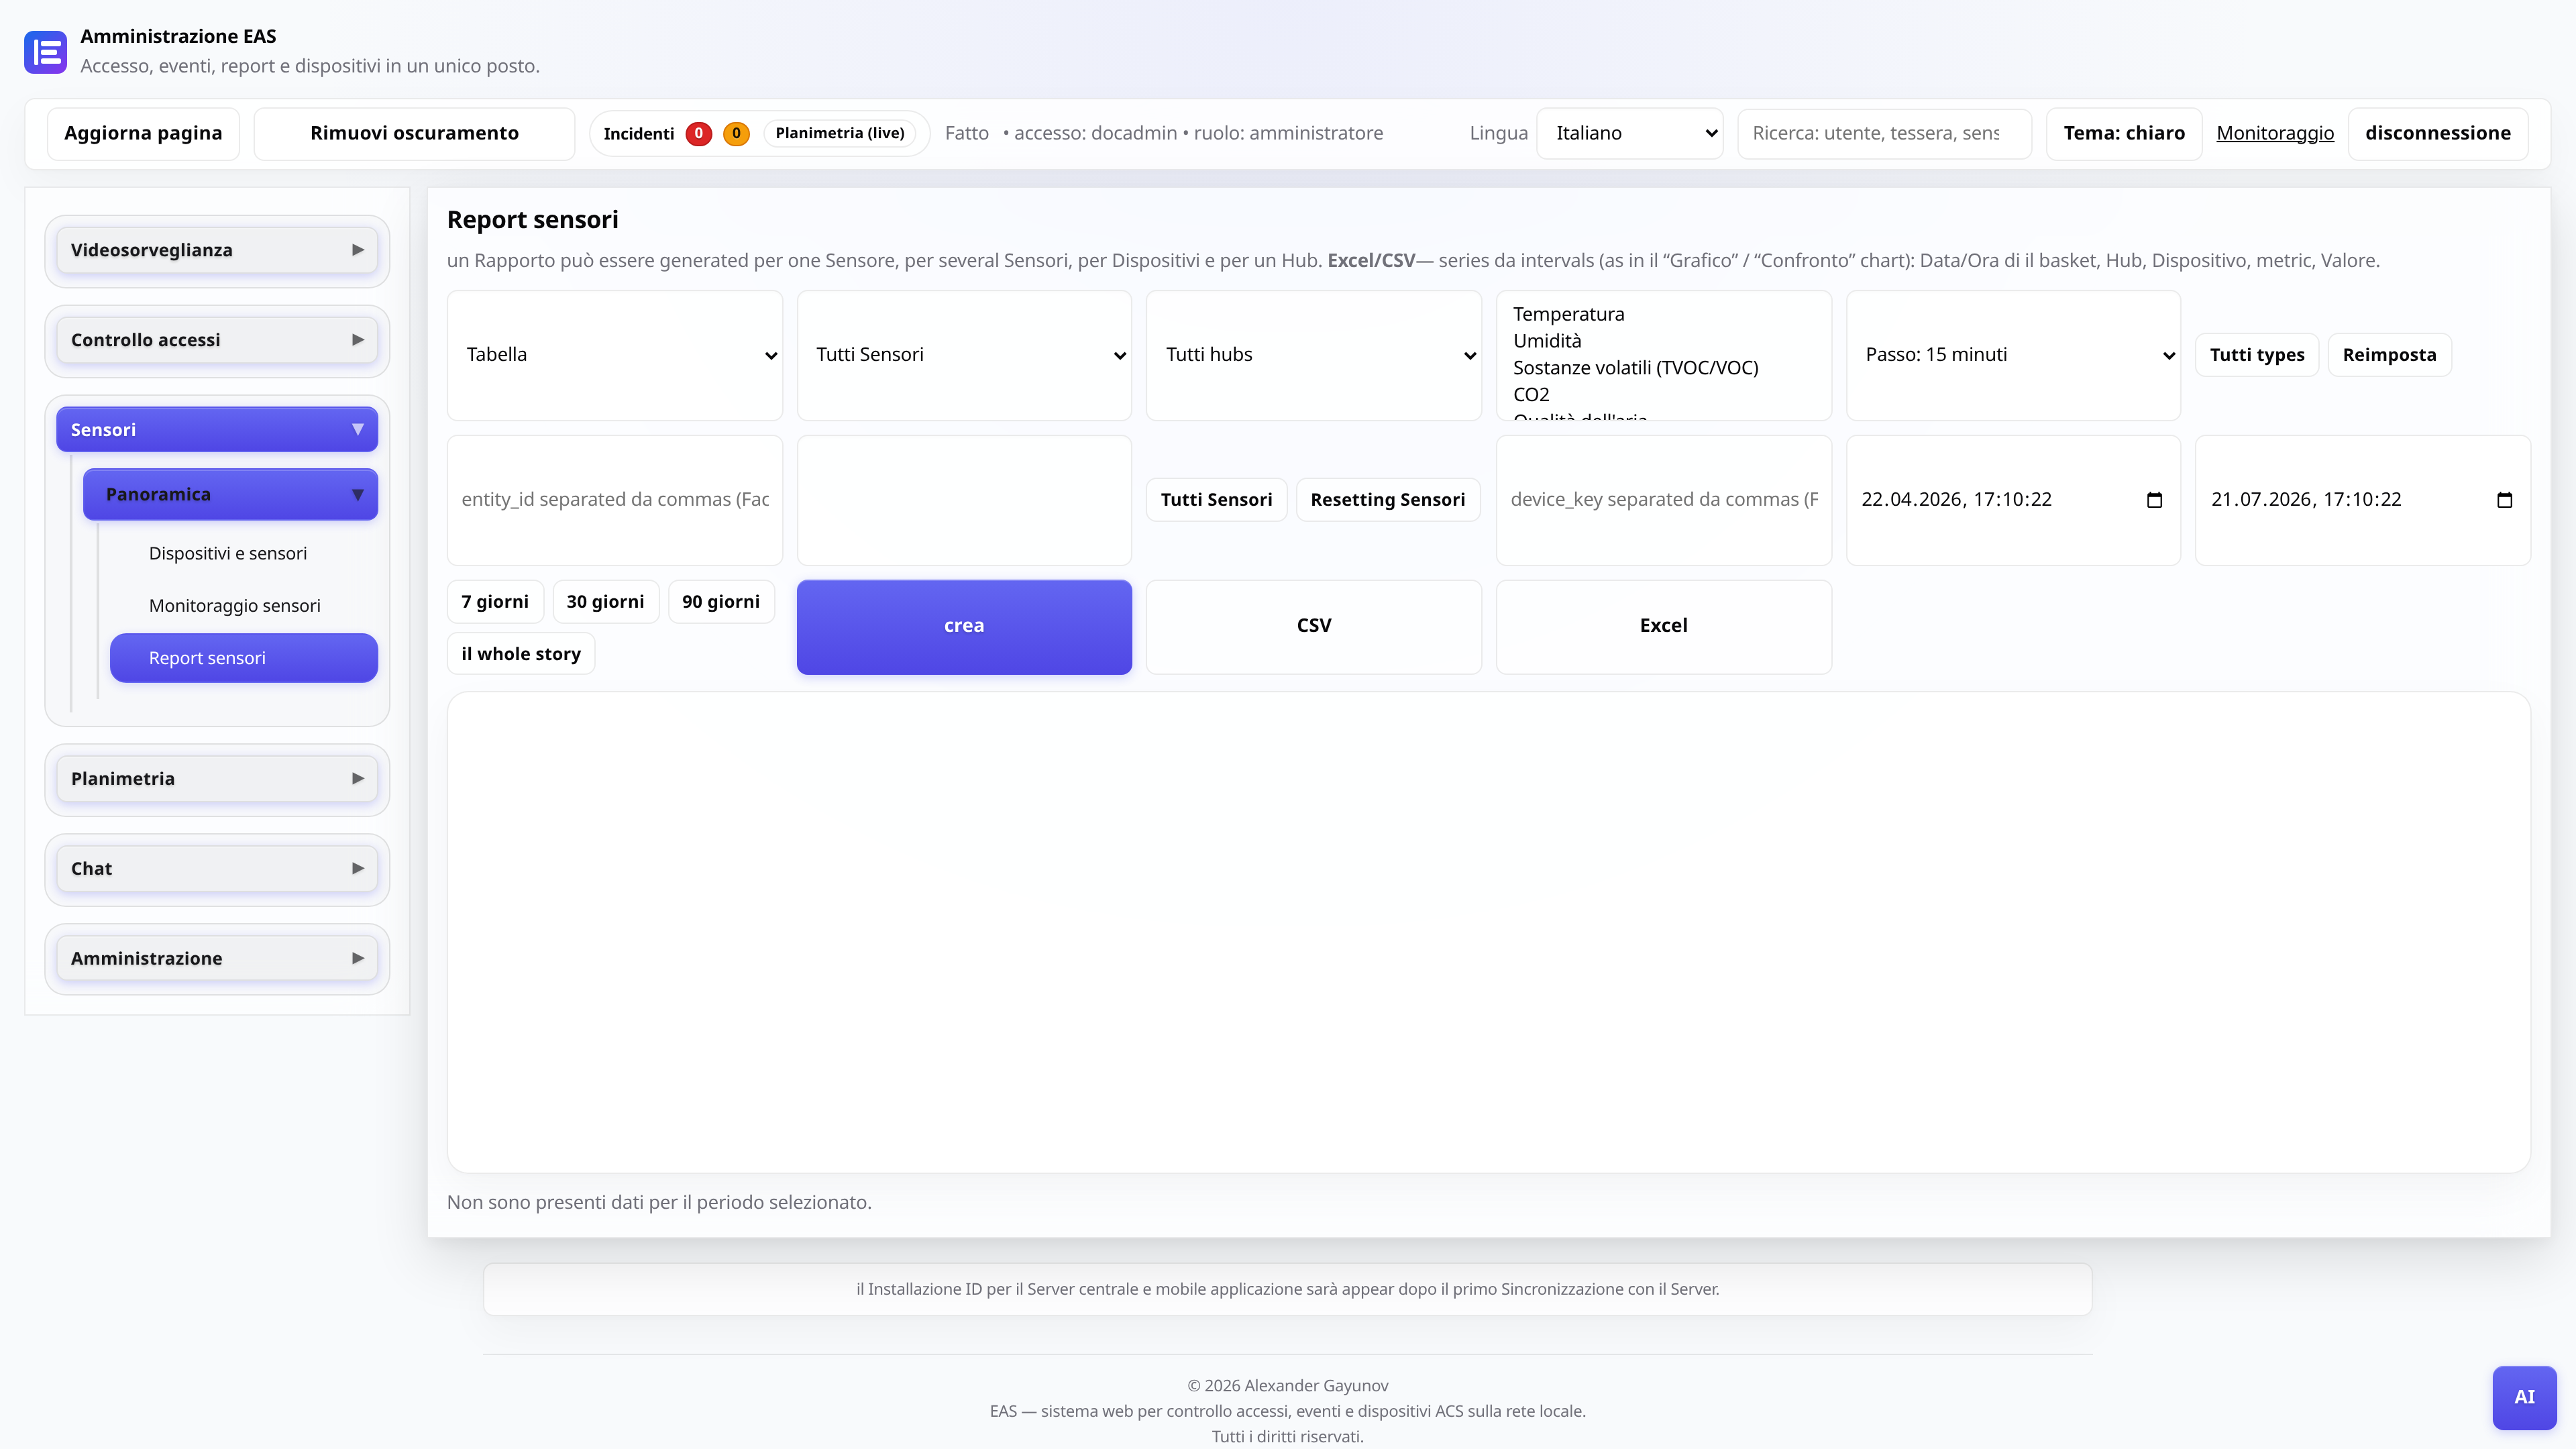Click the EAS logo icon
2576x1449 pixels.
click(x=45, y=52)
